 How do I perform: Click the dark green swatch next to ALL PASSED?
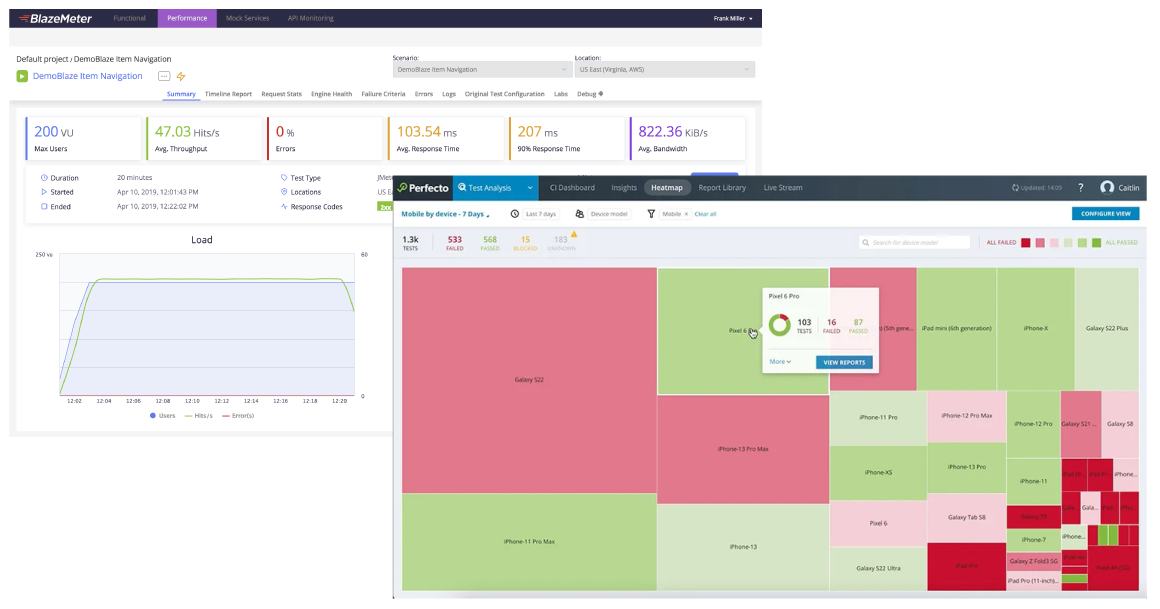tap(1096, 243)
